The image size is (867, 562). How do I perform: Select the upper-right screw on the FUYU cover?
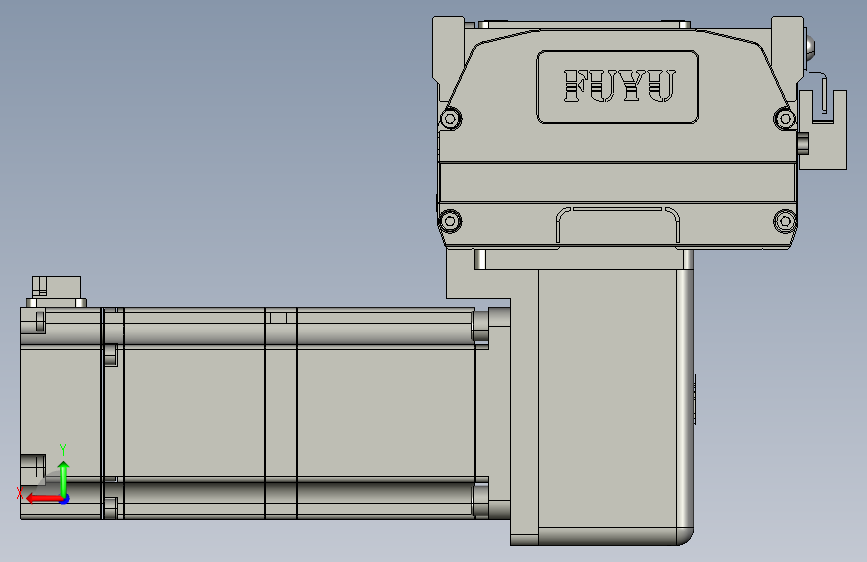[x=785, y=118]
